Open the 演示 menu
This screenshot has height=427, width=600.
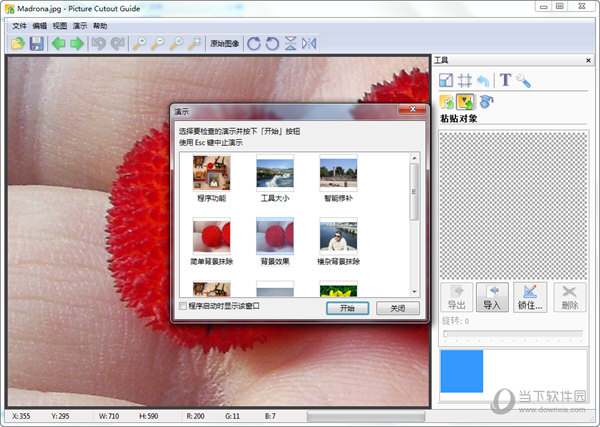click(x=80, y=26)
